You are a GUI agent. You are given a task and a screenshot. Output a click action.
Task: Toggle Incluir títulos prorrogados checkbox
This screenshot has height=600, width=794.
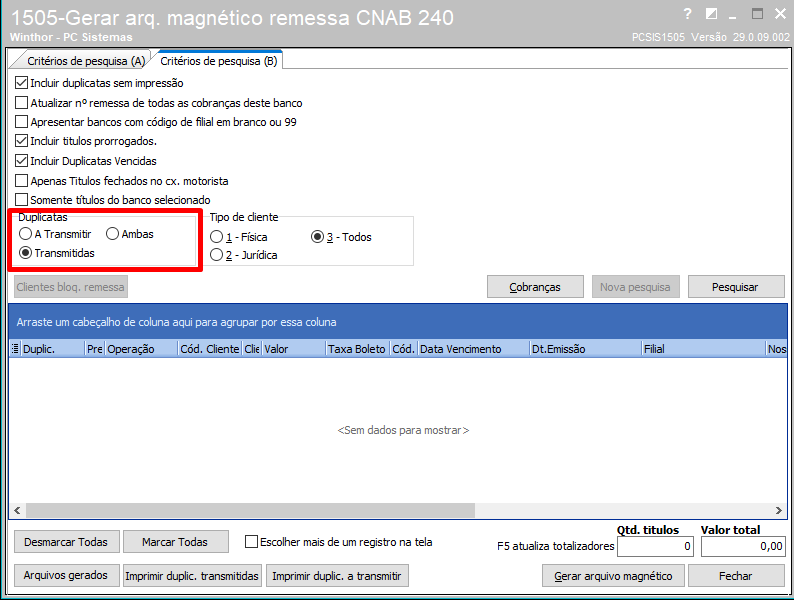[x=21, y=141]
